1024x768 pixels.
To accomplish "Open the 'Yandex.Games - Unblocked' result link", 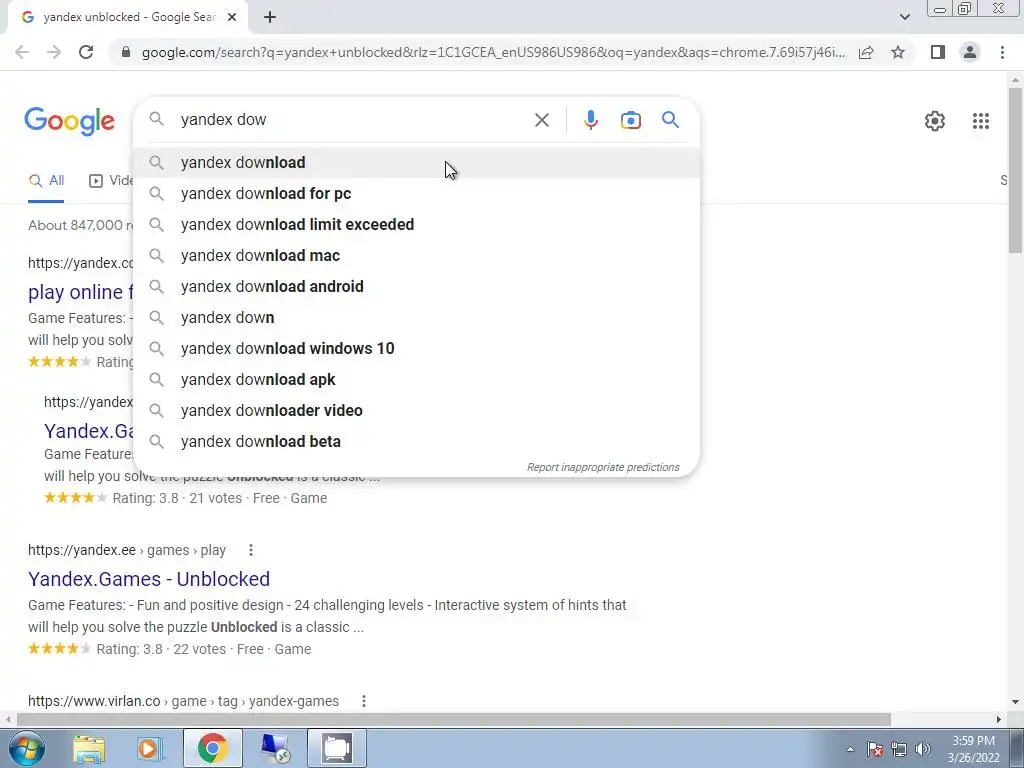I will tap(149, 579).
